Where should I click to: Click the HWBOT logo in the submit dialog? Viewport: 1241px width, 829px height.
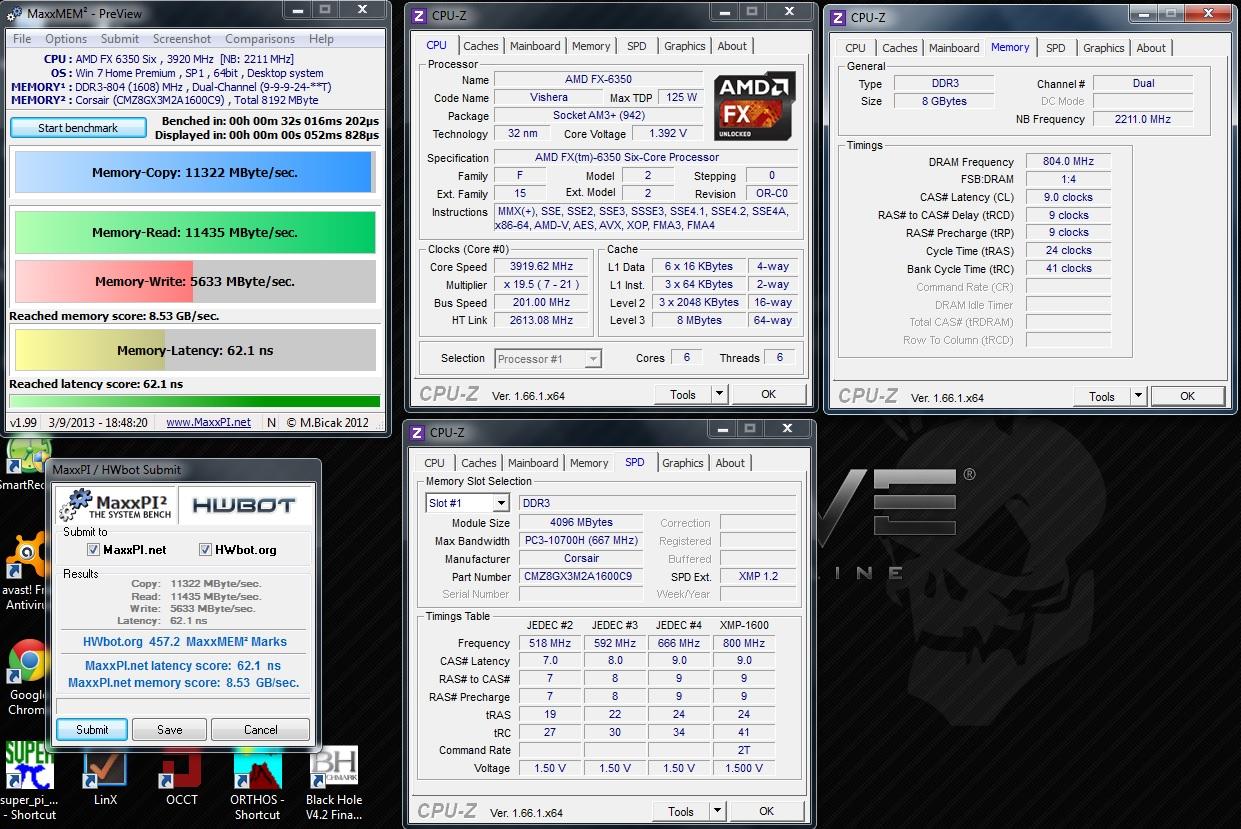point(243,505)
